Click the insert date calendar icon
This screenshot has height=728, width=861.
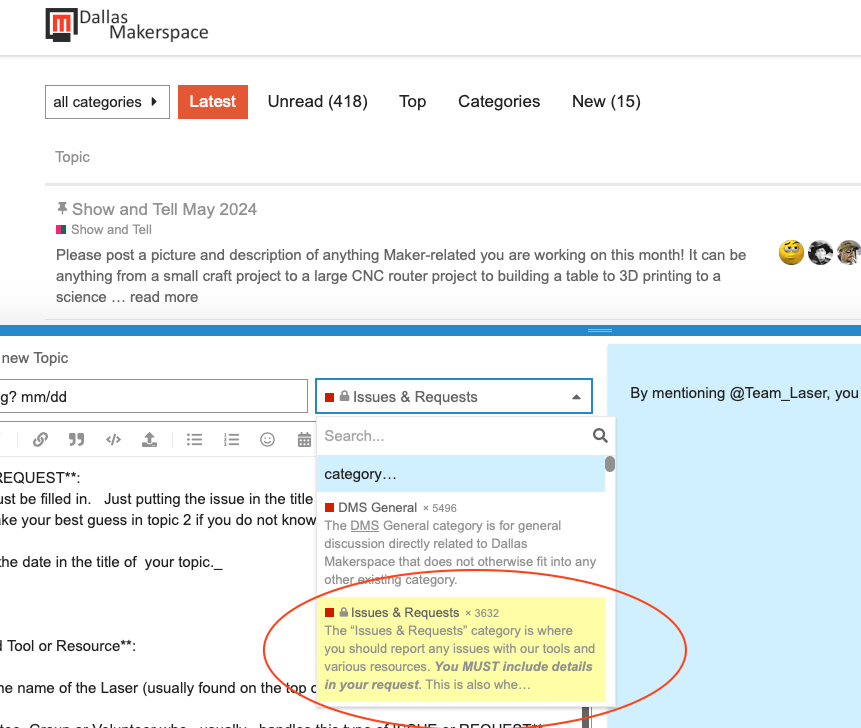click(304, 439)
